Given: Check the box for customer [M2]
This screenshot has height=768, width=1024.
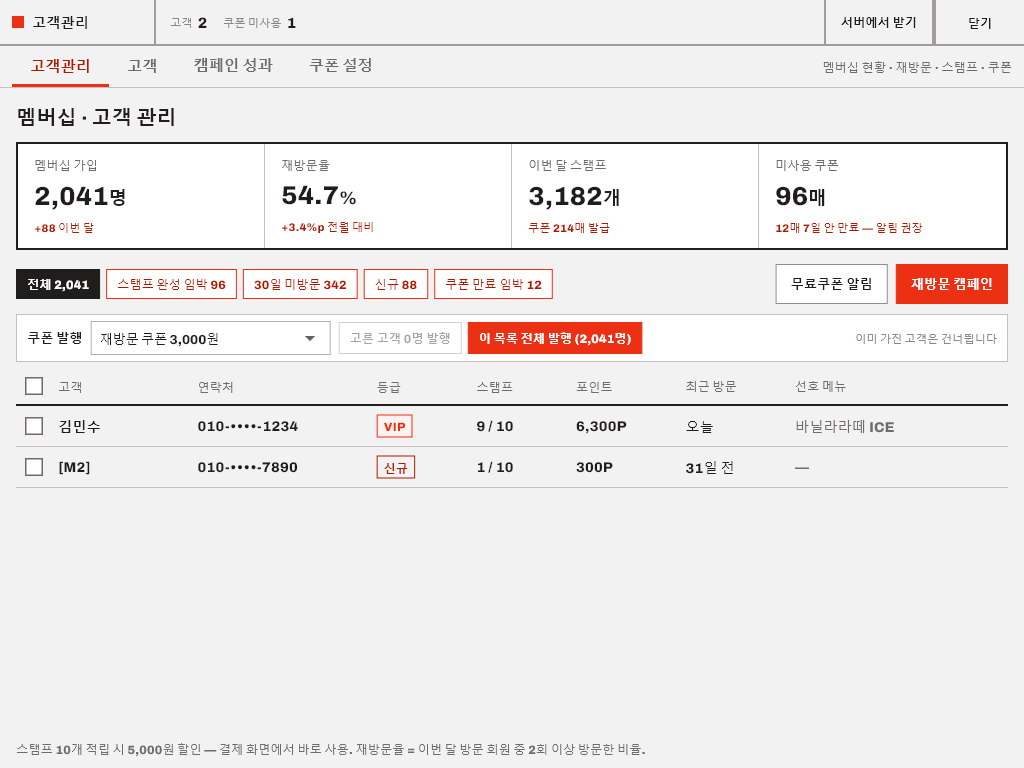Looking at the screenshot, I should [34, 467].
